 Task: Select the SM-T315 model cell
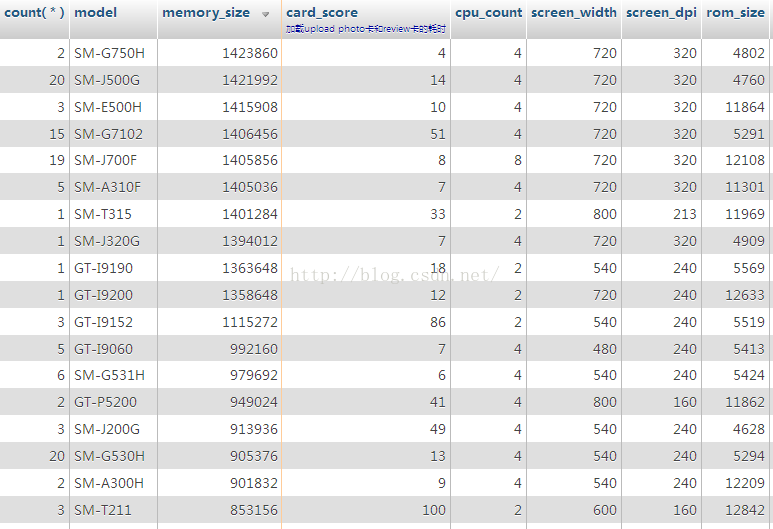tap(103, 214)
